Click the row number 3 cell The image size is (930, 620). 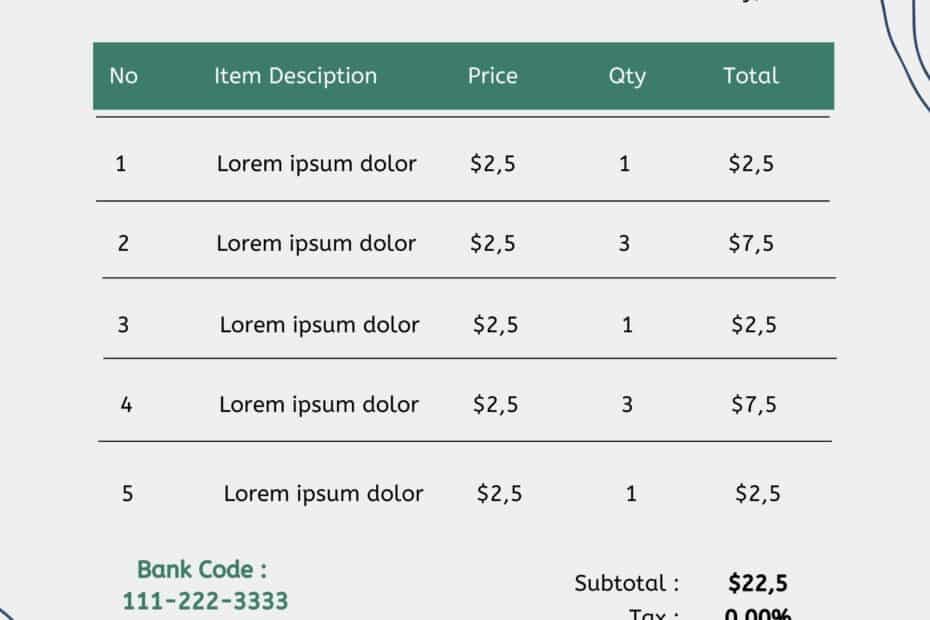coord(123,324)
